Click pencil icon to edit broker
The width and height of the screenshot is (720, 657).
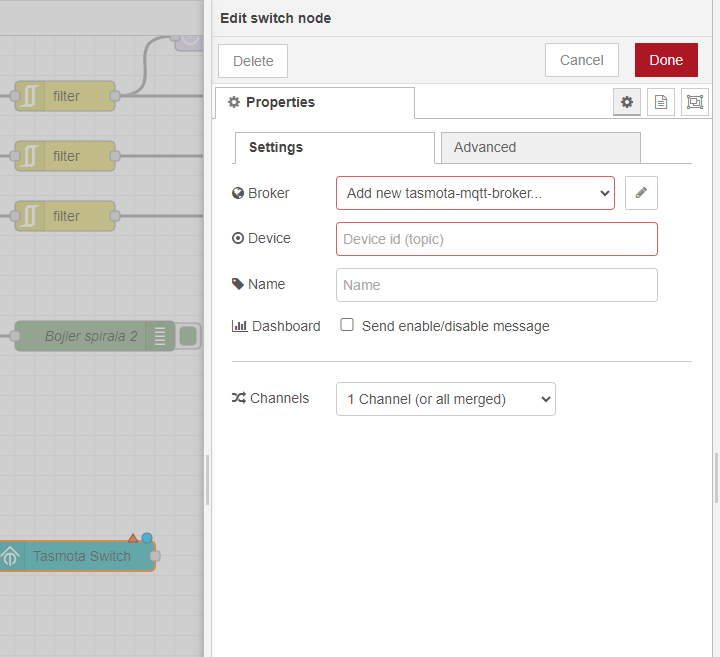641,192
